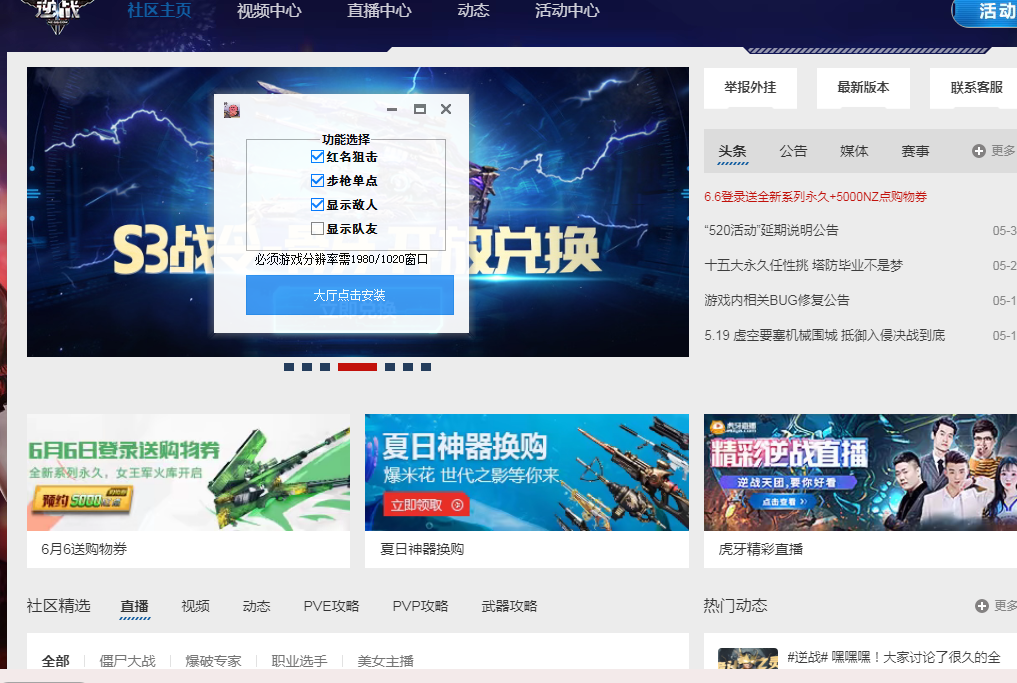This screenshot has width=1017, height=683.
Task: Open 活动中心 in the top navigation
Action: click(568, 10)
